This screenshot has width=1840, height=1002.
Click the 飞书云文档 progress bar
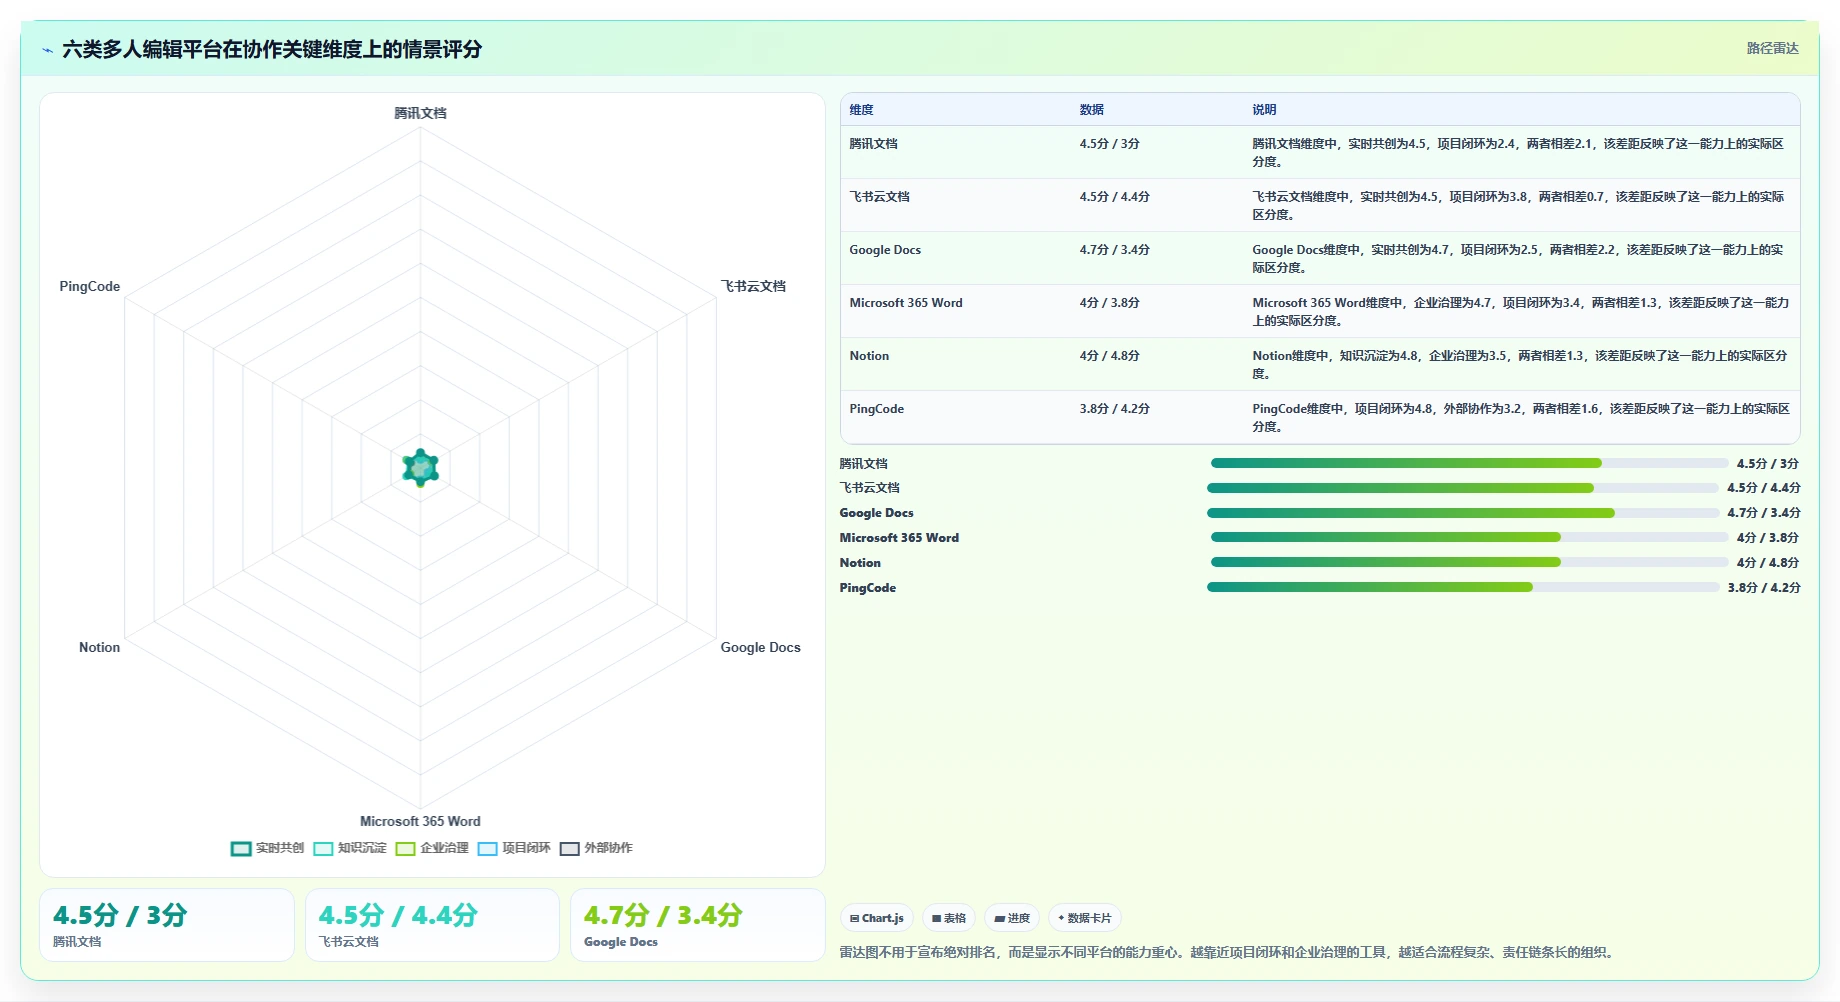point(1463,488)
